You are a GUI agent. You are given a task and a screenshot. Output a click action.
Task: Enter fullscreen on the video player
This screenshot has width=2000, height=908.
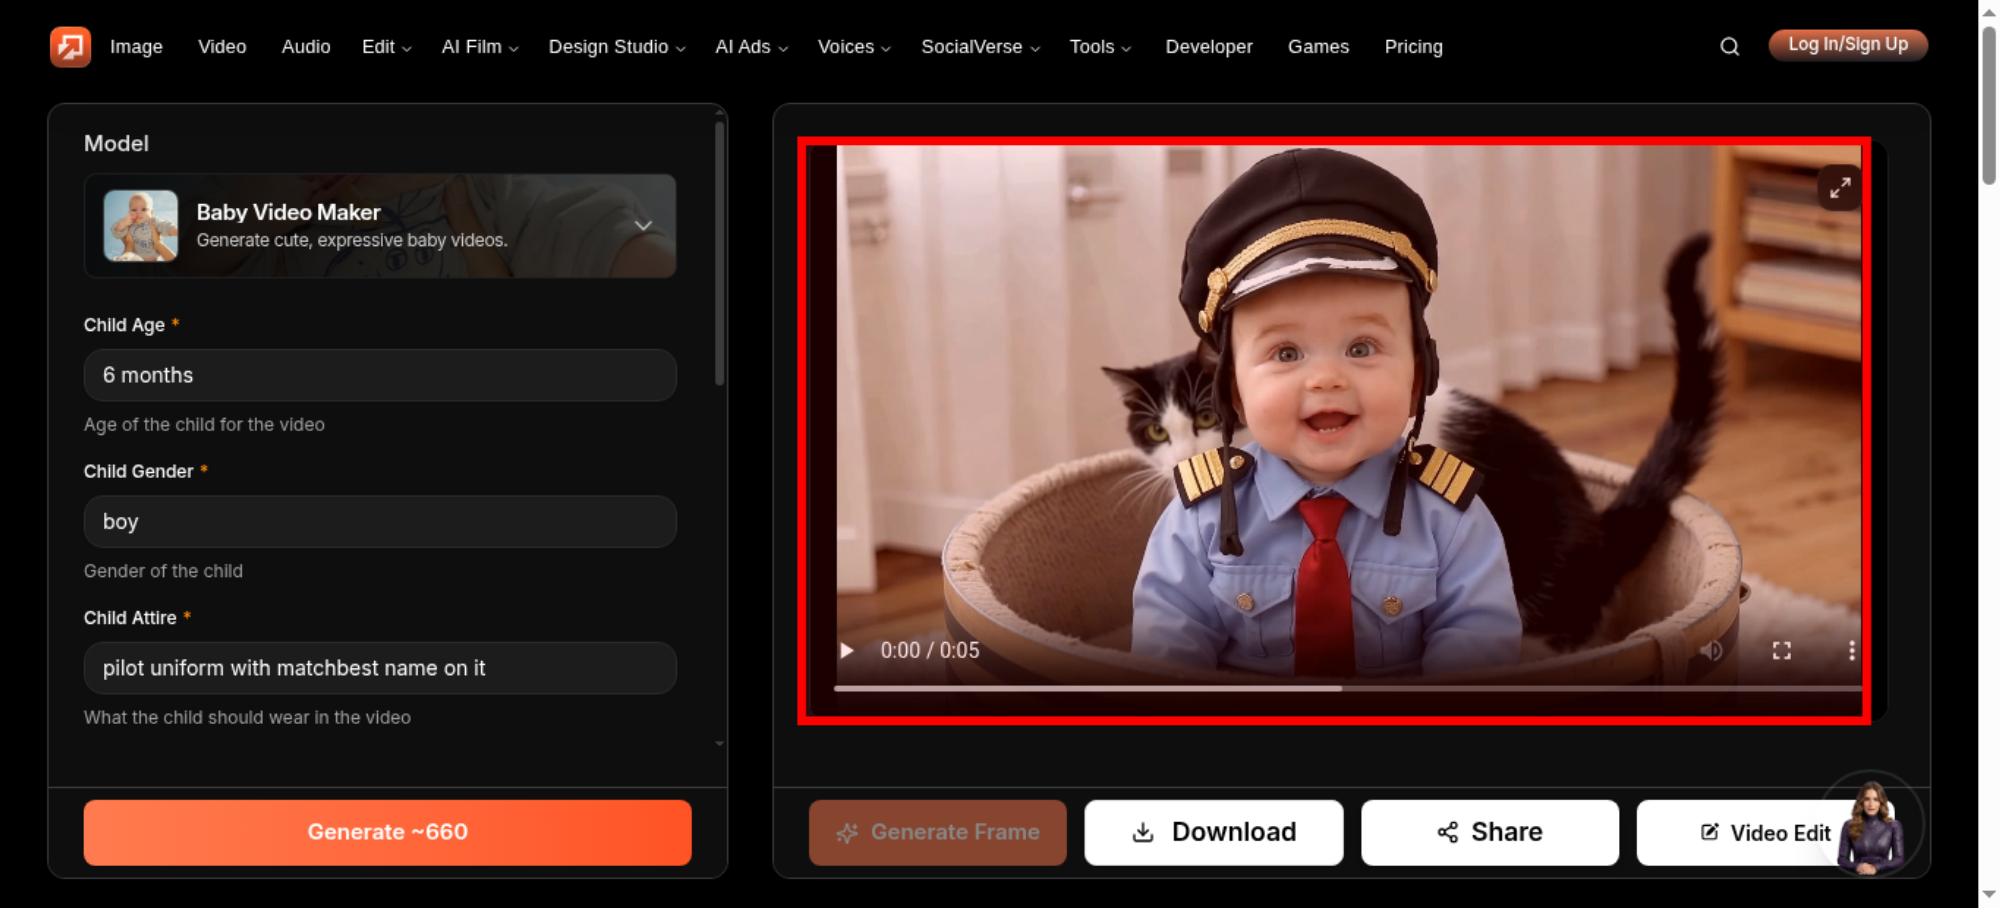1782,650
